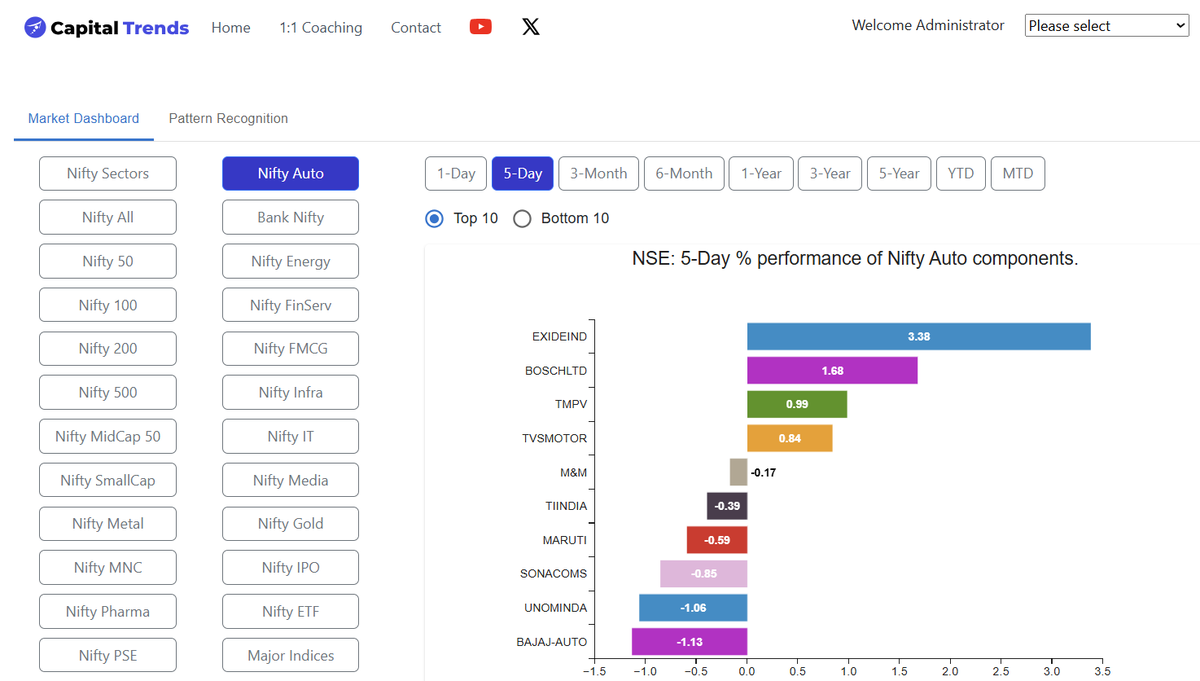
Task: Click the SONACOMS bar showing -0.85
Action: click(x=704, y=574)
